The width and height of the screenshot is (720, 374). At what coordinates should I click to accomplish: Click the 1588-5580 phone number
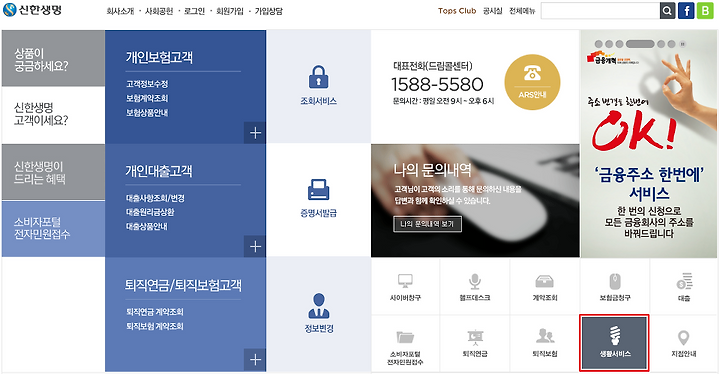click(x=437, y=85)
